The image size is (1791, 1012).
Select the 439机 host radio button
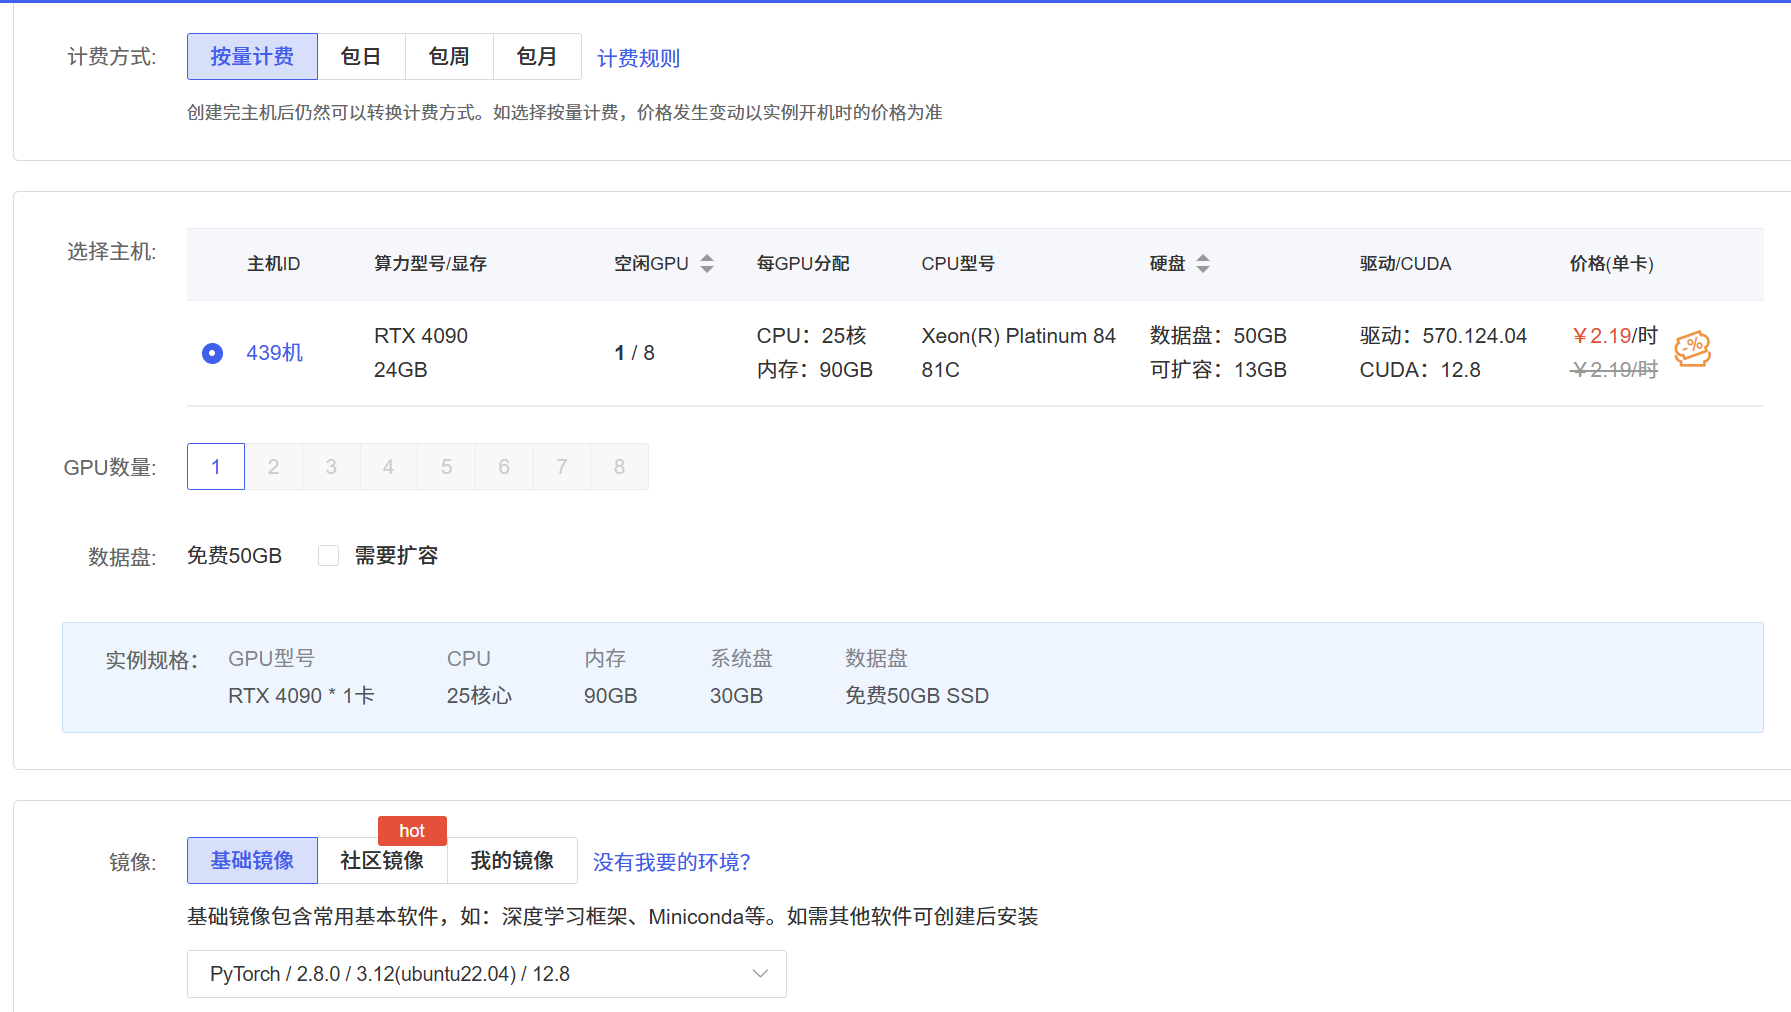click(x=212, y=353)
